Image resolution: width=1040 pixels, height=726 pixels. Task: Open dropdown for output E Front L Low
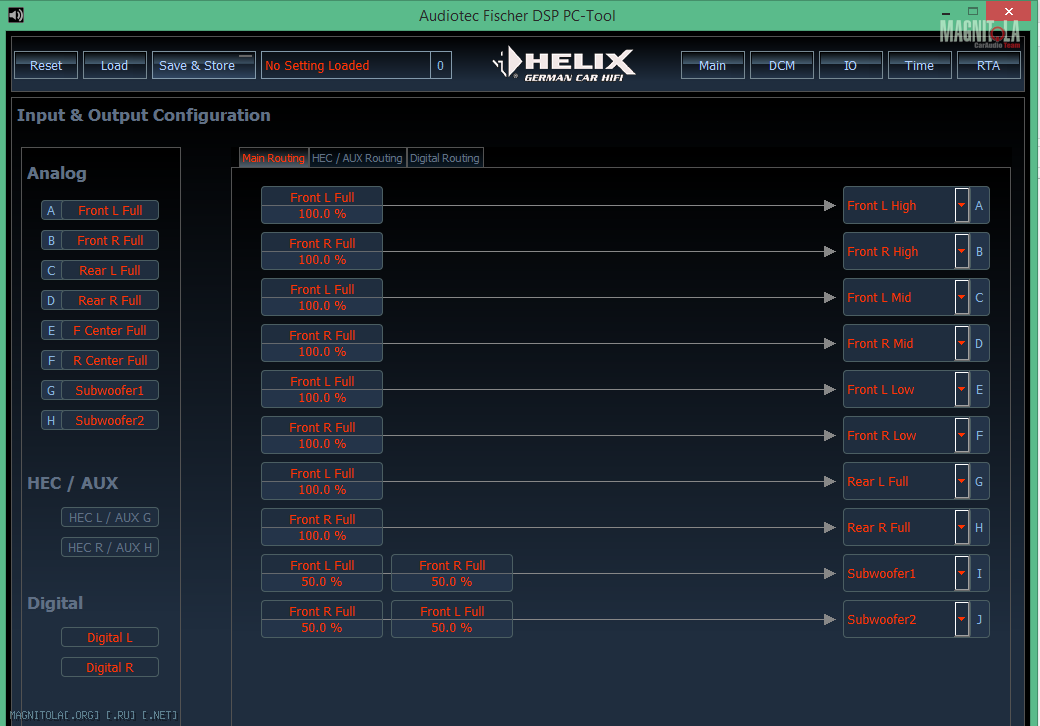962,389
